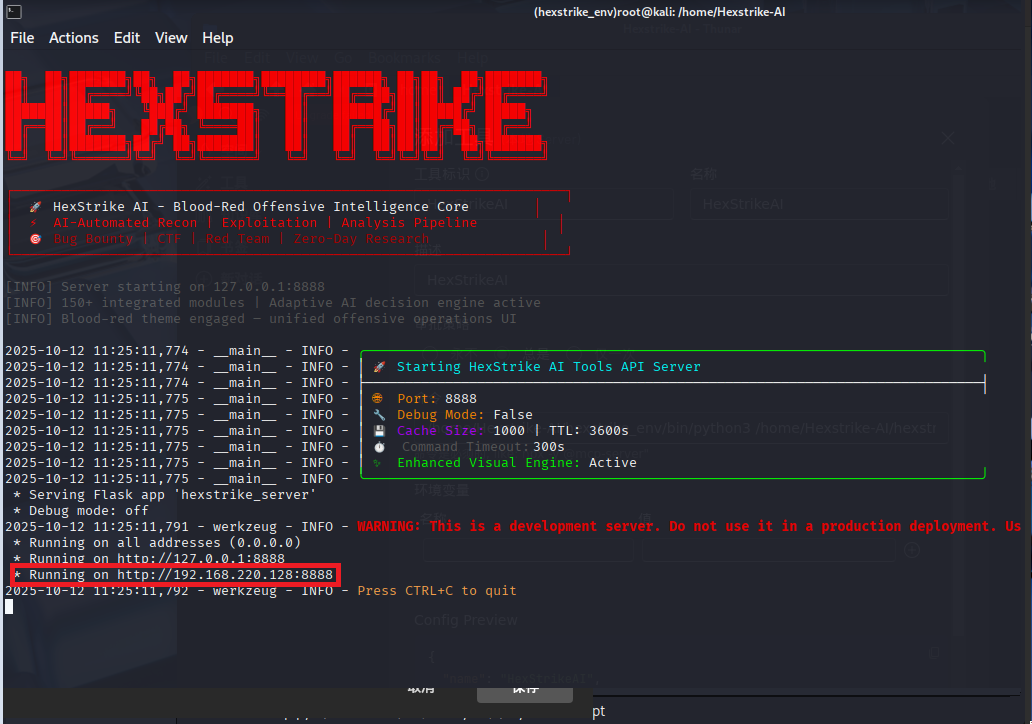This screenshot has height=724, width=1032.
Task: Click the wrench icon next to Debug Mode
Action: pos(378,415)
